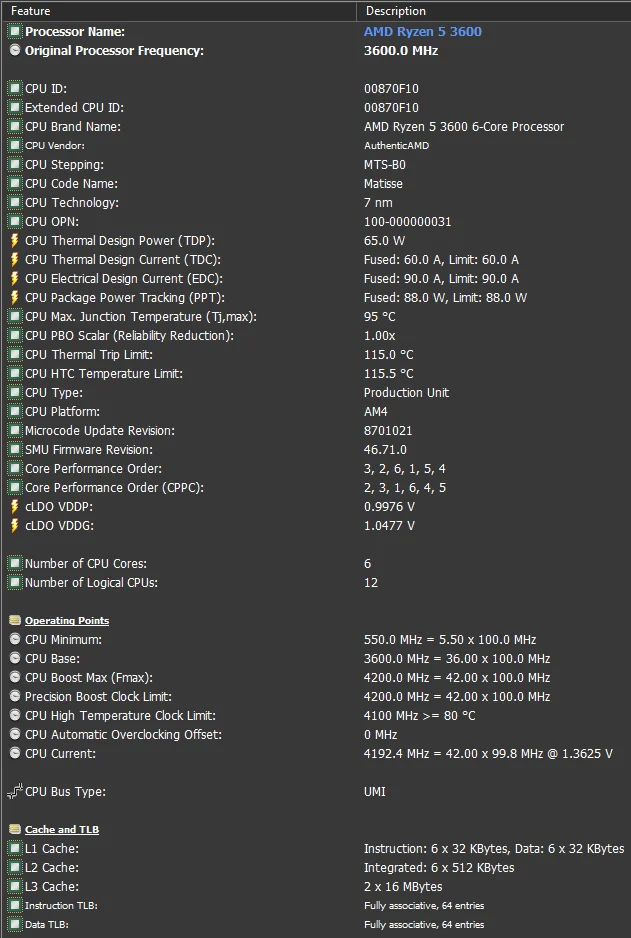Select the Cache and TLB section heading
The height and width of the screenshot is (938, 631).
pos(62,830)
